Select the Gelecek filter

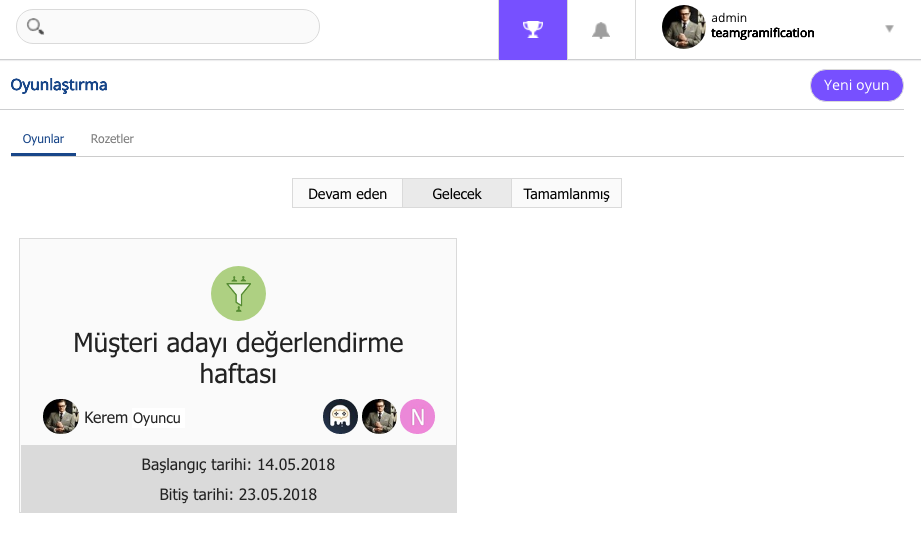pyautogui.click(x=456, y=194)
